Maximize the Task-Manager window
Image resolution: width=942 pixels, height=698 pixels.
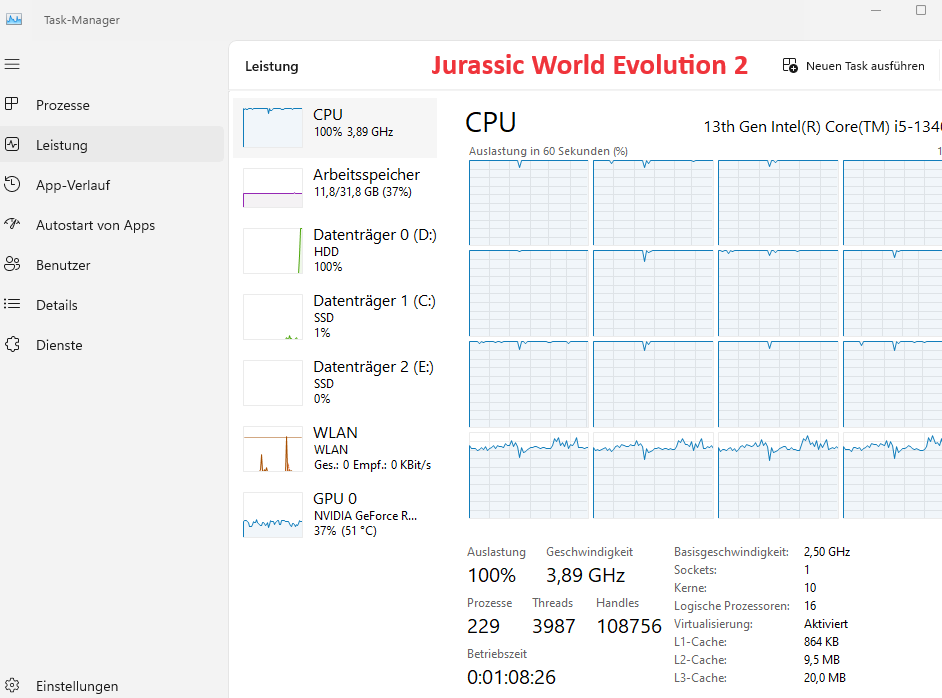(x=921, y=10)
